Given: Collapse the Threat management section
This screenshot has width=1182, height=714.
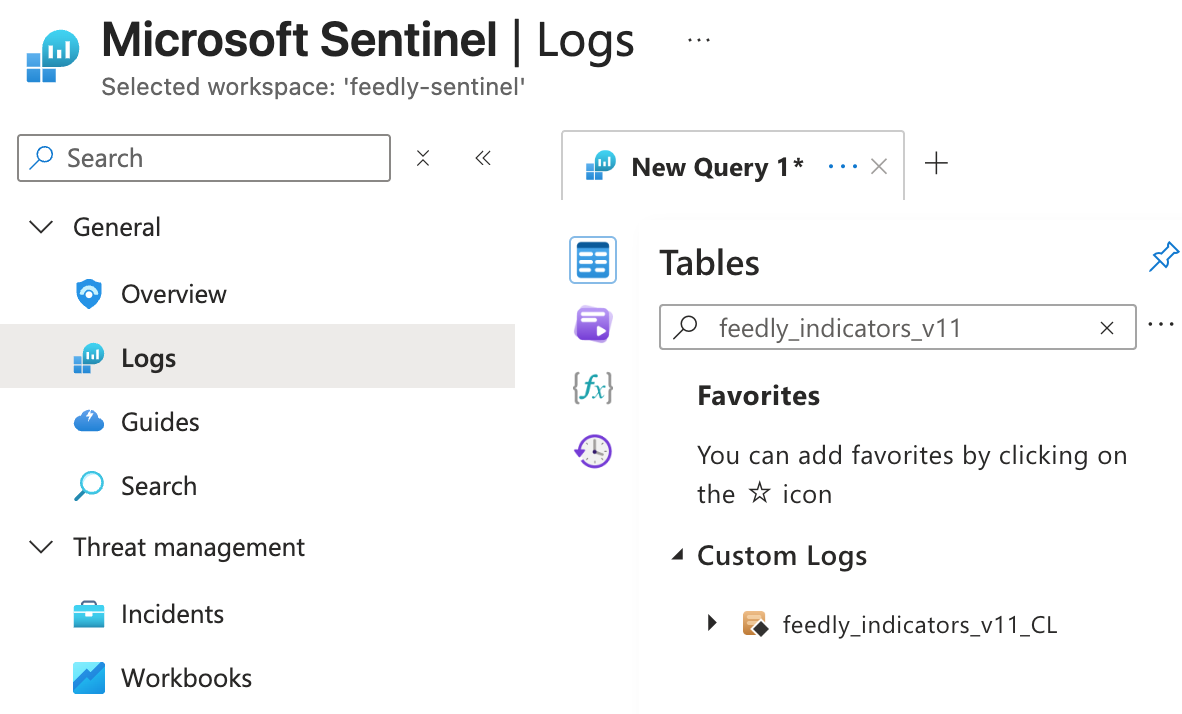Looking at the screenshot, I should pos(41,548).
